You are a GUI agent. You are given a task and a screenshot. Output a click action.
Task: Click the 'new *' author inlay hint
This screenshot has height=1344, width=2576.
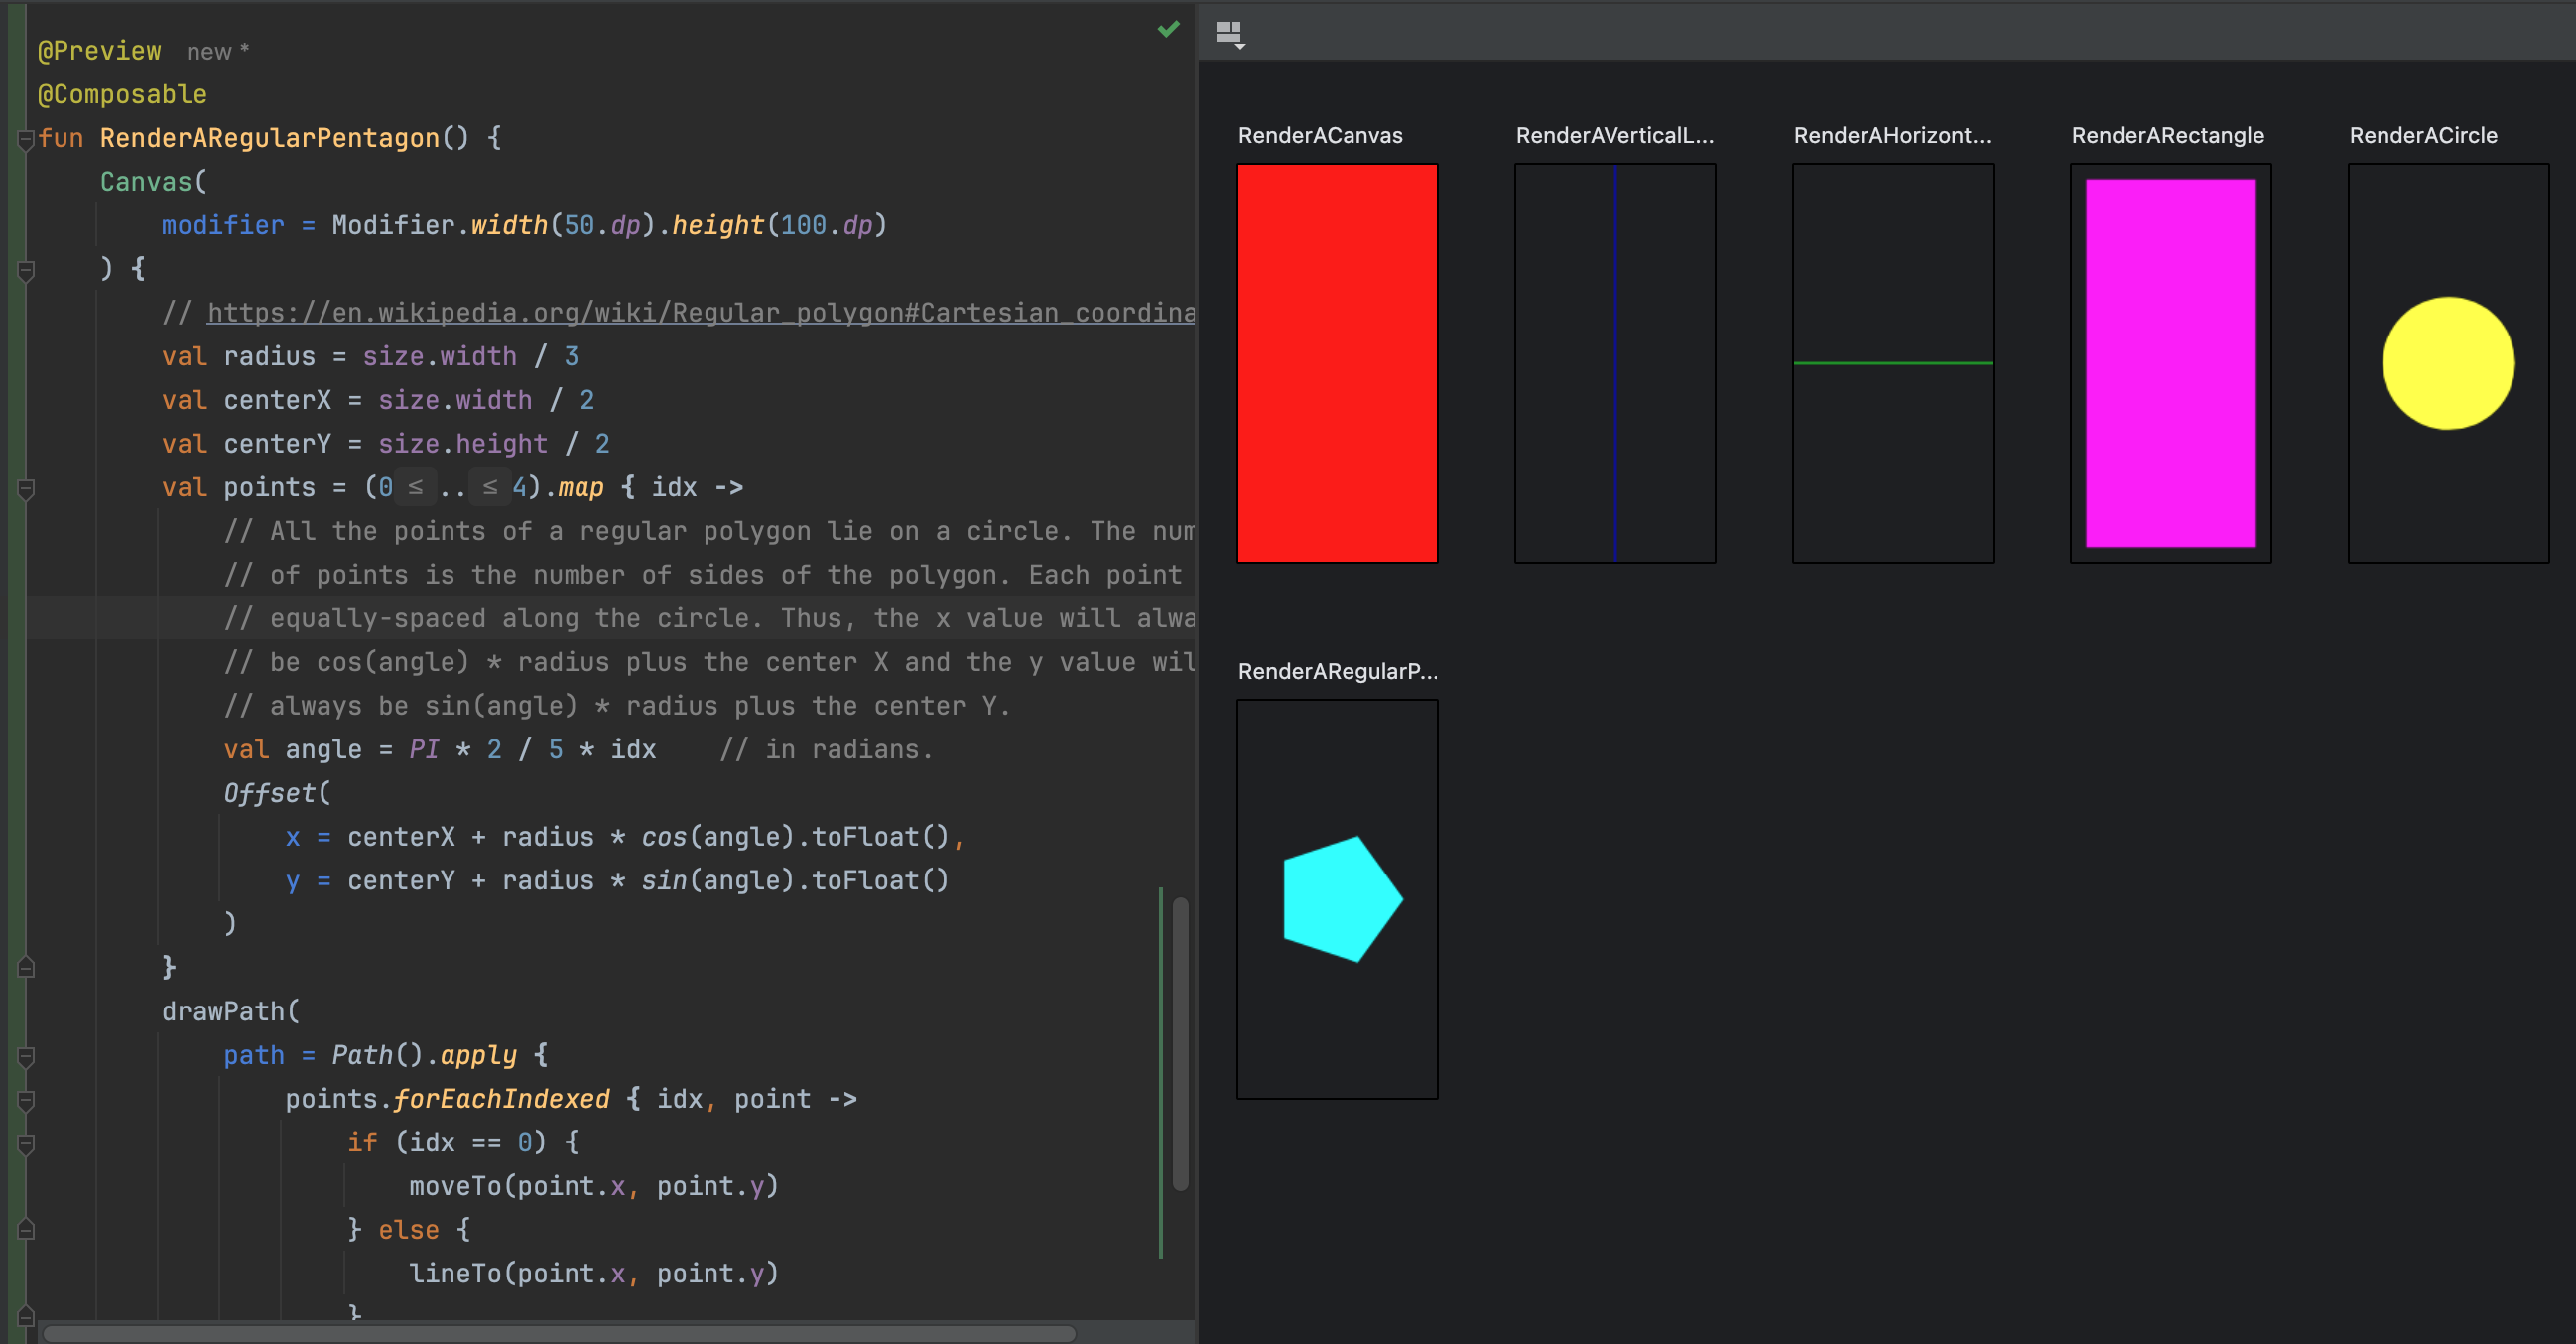(217, 52)
